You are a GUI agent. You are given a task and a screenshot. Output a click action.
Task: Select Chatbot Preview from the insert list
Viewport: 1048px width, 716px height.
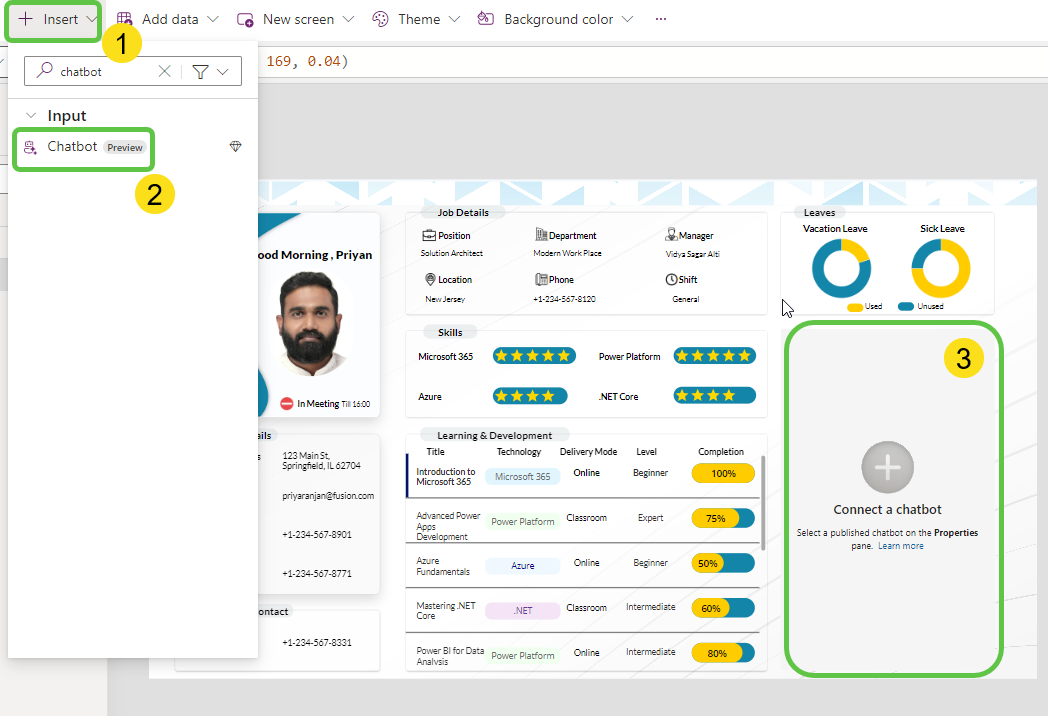(x=85, y=147)
